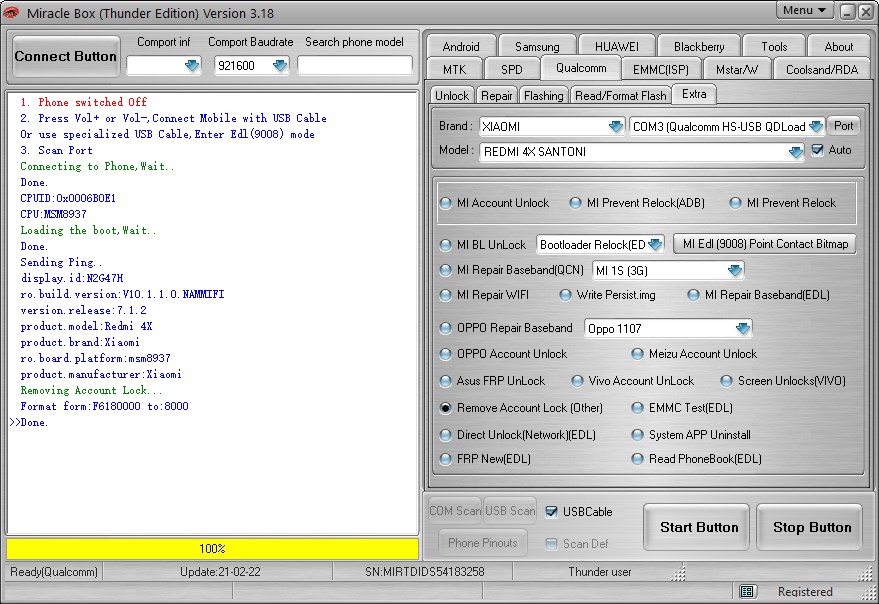Screen dimensions: 879x604
Task: Choose FRP New(EDL) radio option
Action: tap(446, 459)
